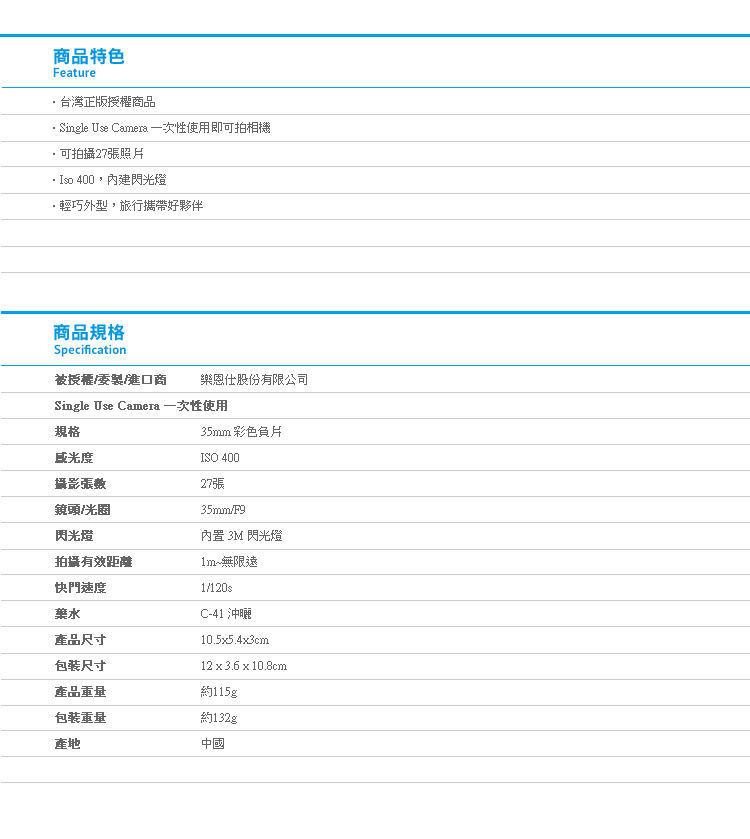
Task: Click the Iso 400 內建閃光燈 feature line
Action: (112, 180)
